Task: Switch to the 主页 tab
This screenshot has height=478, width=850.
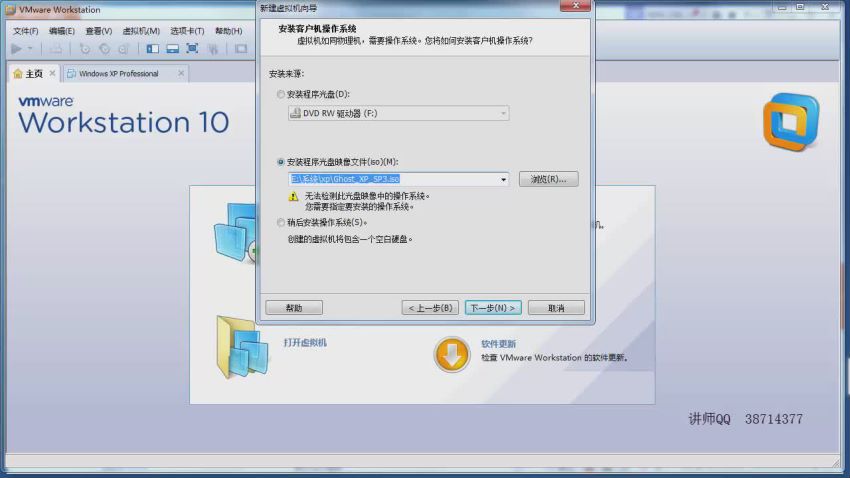Action: point(34,73)
